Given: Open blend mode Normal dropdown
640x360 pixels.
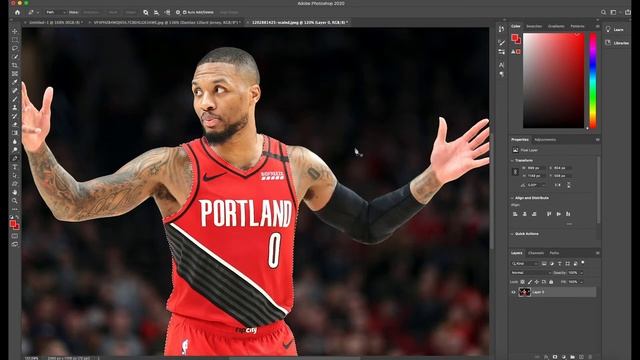Looking at the screenshot, I should pos(531,273).
